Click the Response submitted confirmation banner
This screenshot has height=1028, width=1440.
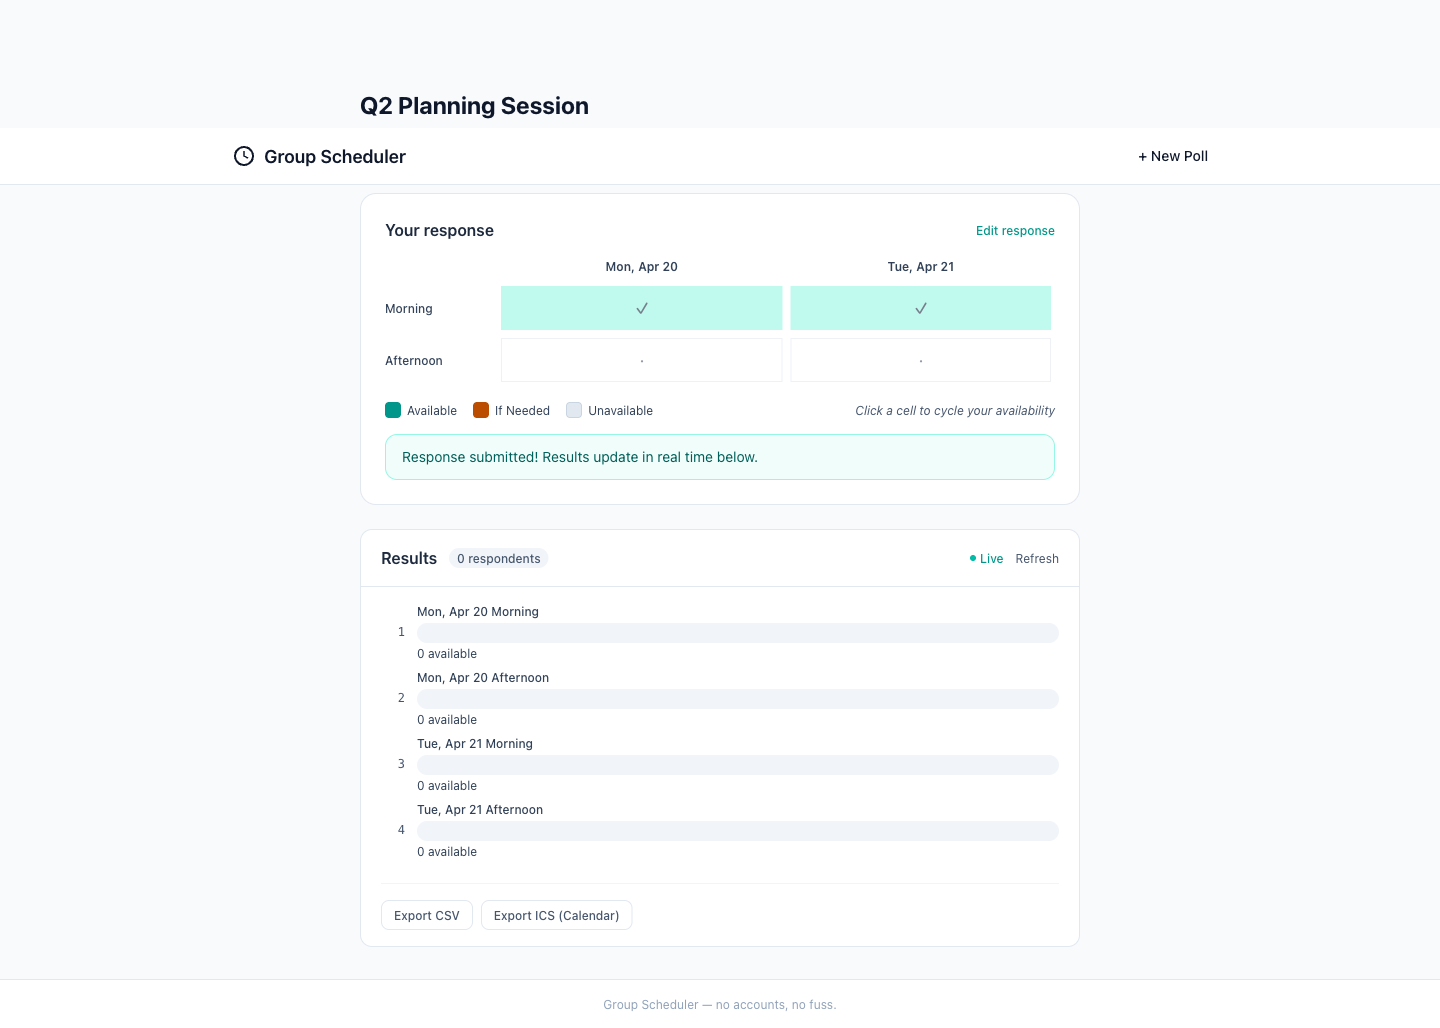(x=720, y=457)
